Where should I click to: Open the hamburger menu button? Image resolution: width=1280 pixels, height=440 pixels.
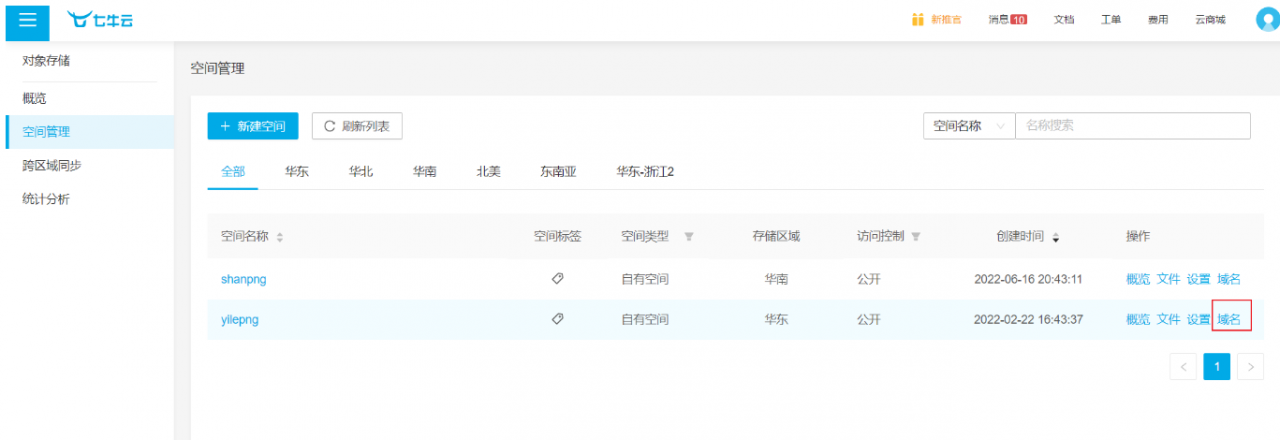pos(28,20)
